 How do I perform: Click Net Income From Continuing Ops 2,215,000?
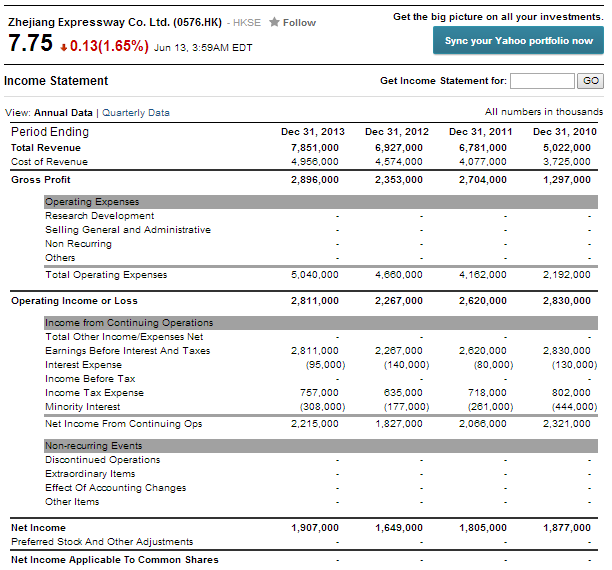315,424
